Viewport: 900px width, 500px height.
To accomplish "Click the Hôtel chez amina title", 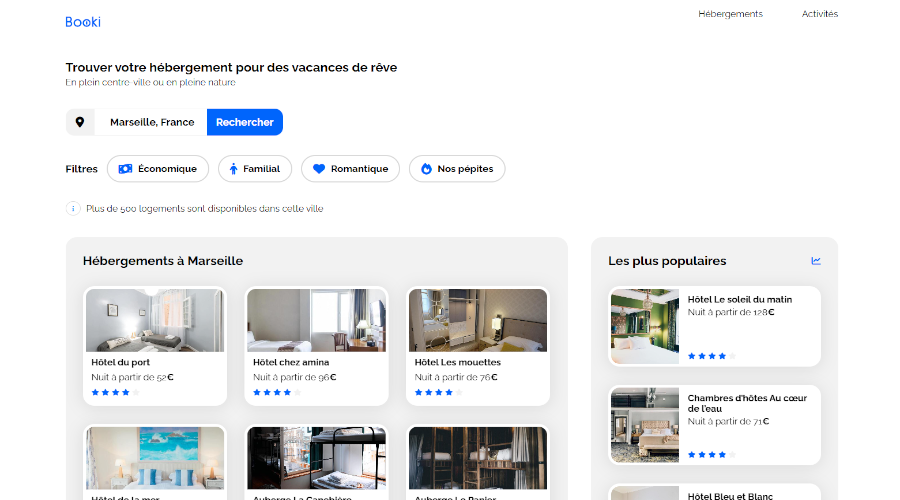I will [291, 362].
